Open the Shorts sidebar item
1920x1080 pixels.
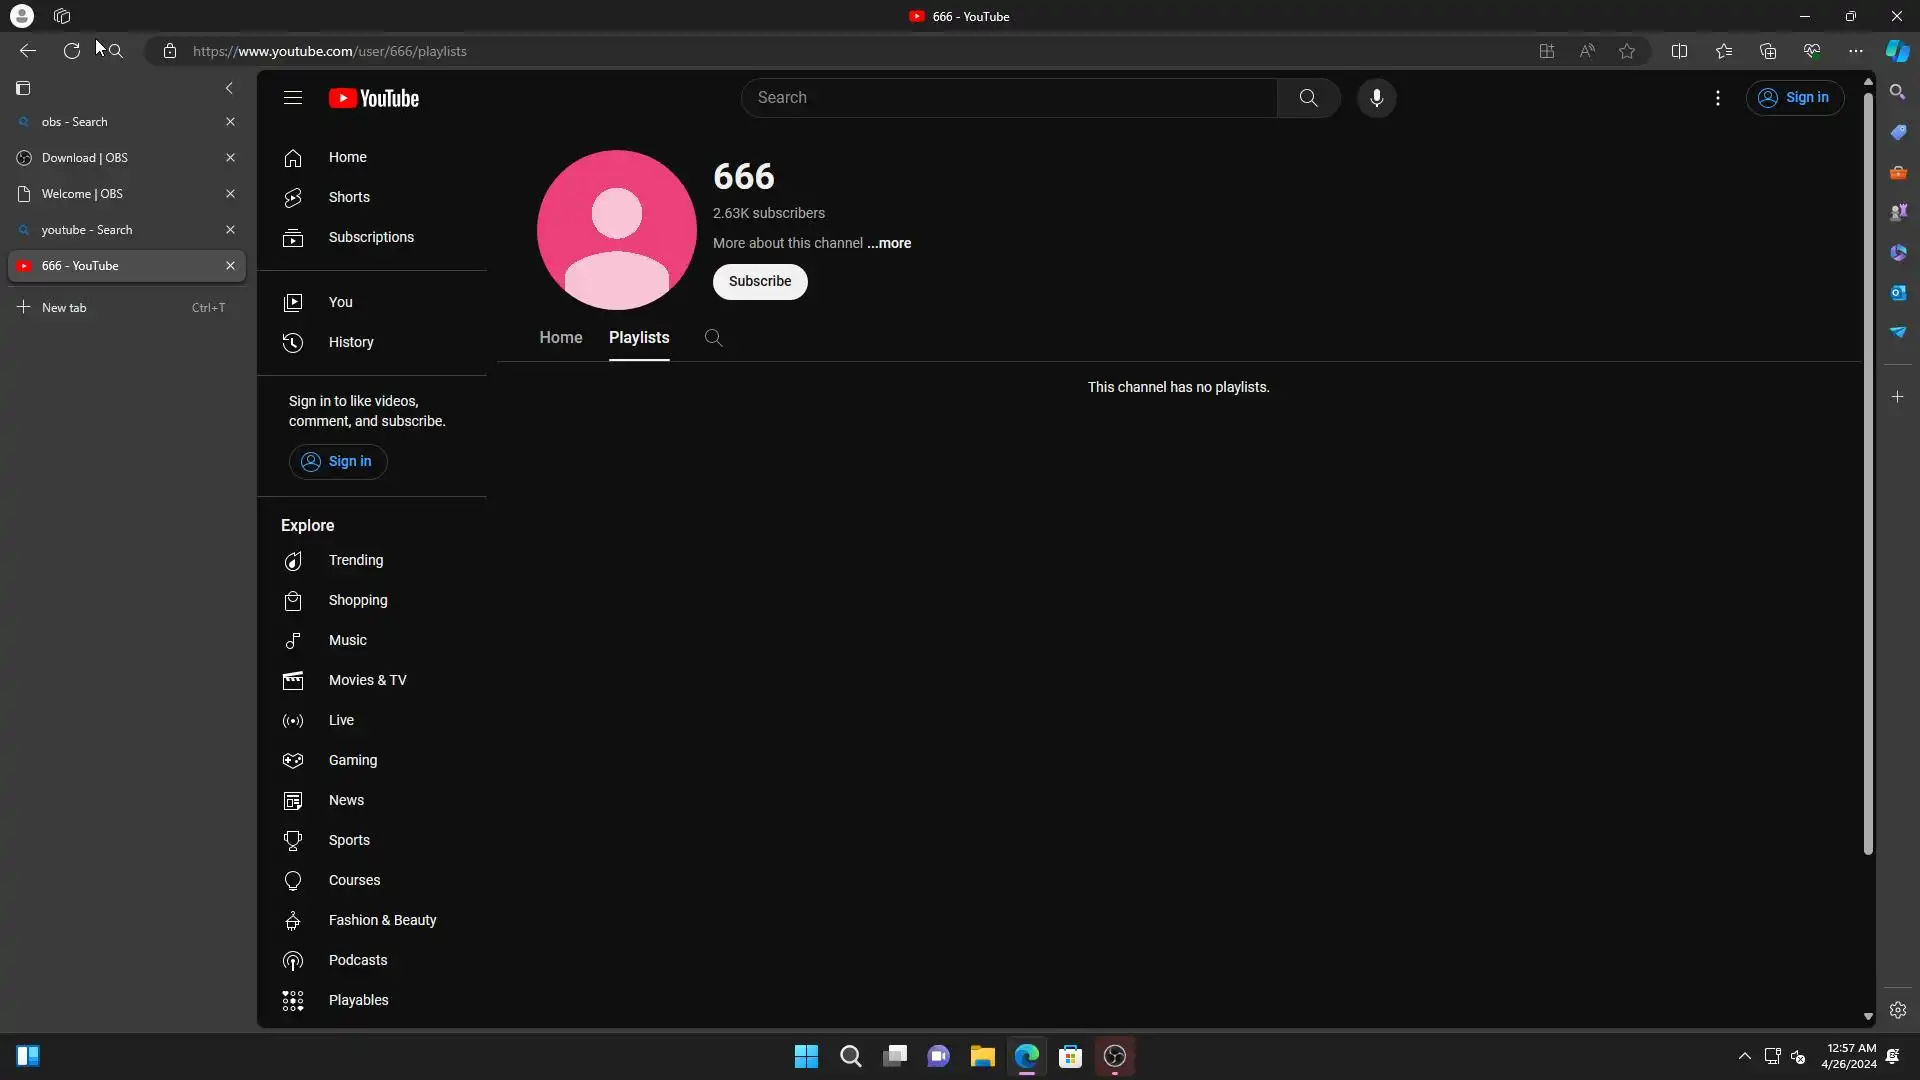point(349,197)
